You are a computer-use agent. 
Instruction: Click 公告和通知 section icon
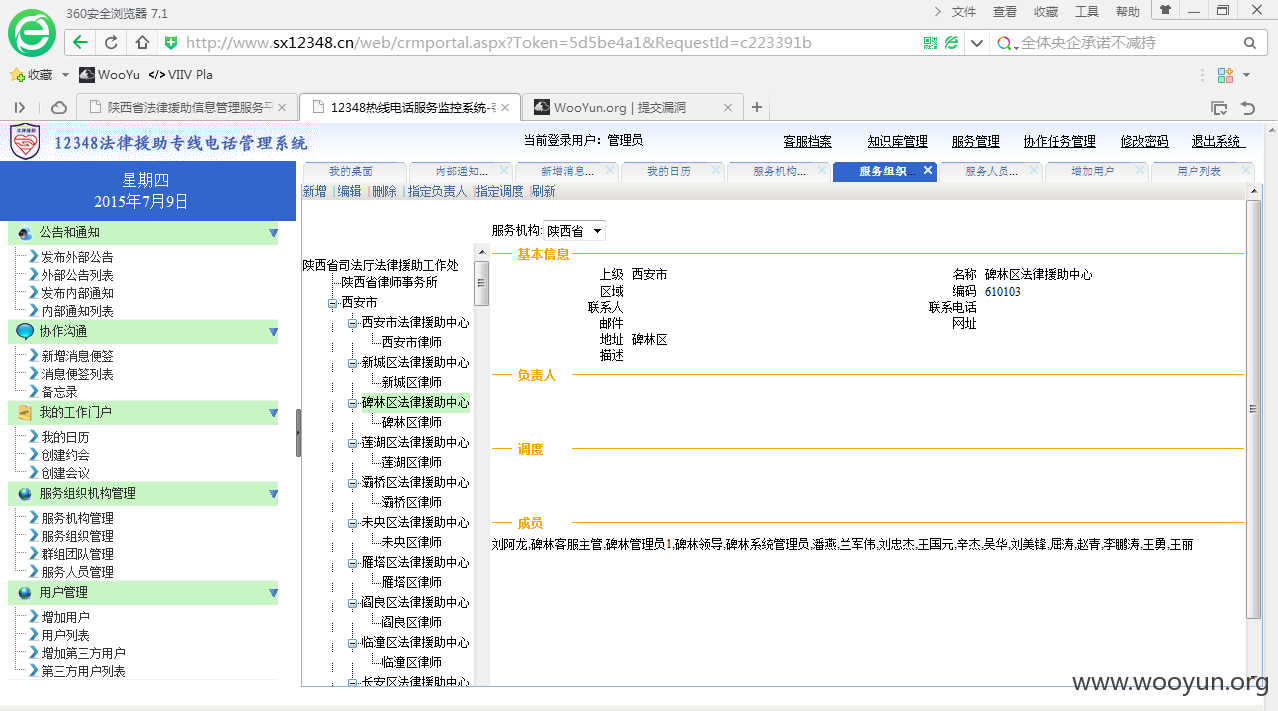25,233
